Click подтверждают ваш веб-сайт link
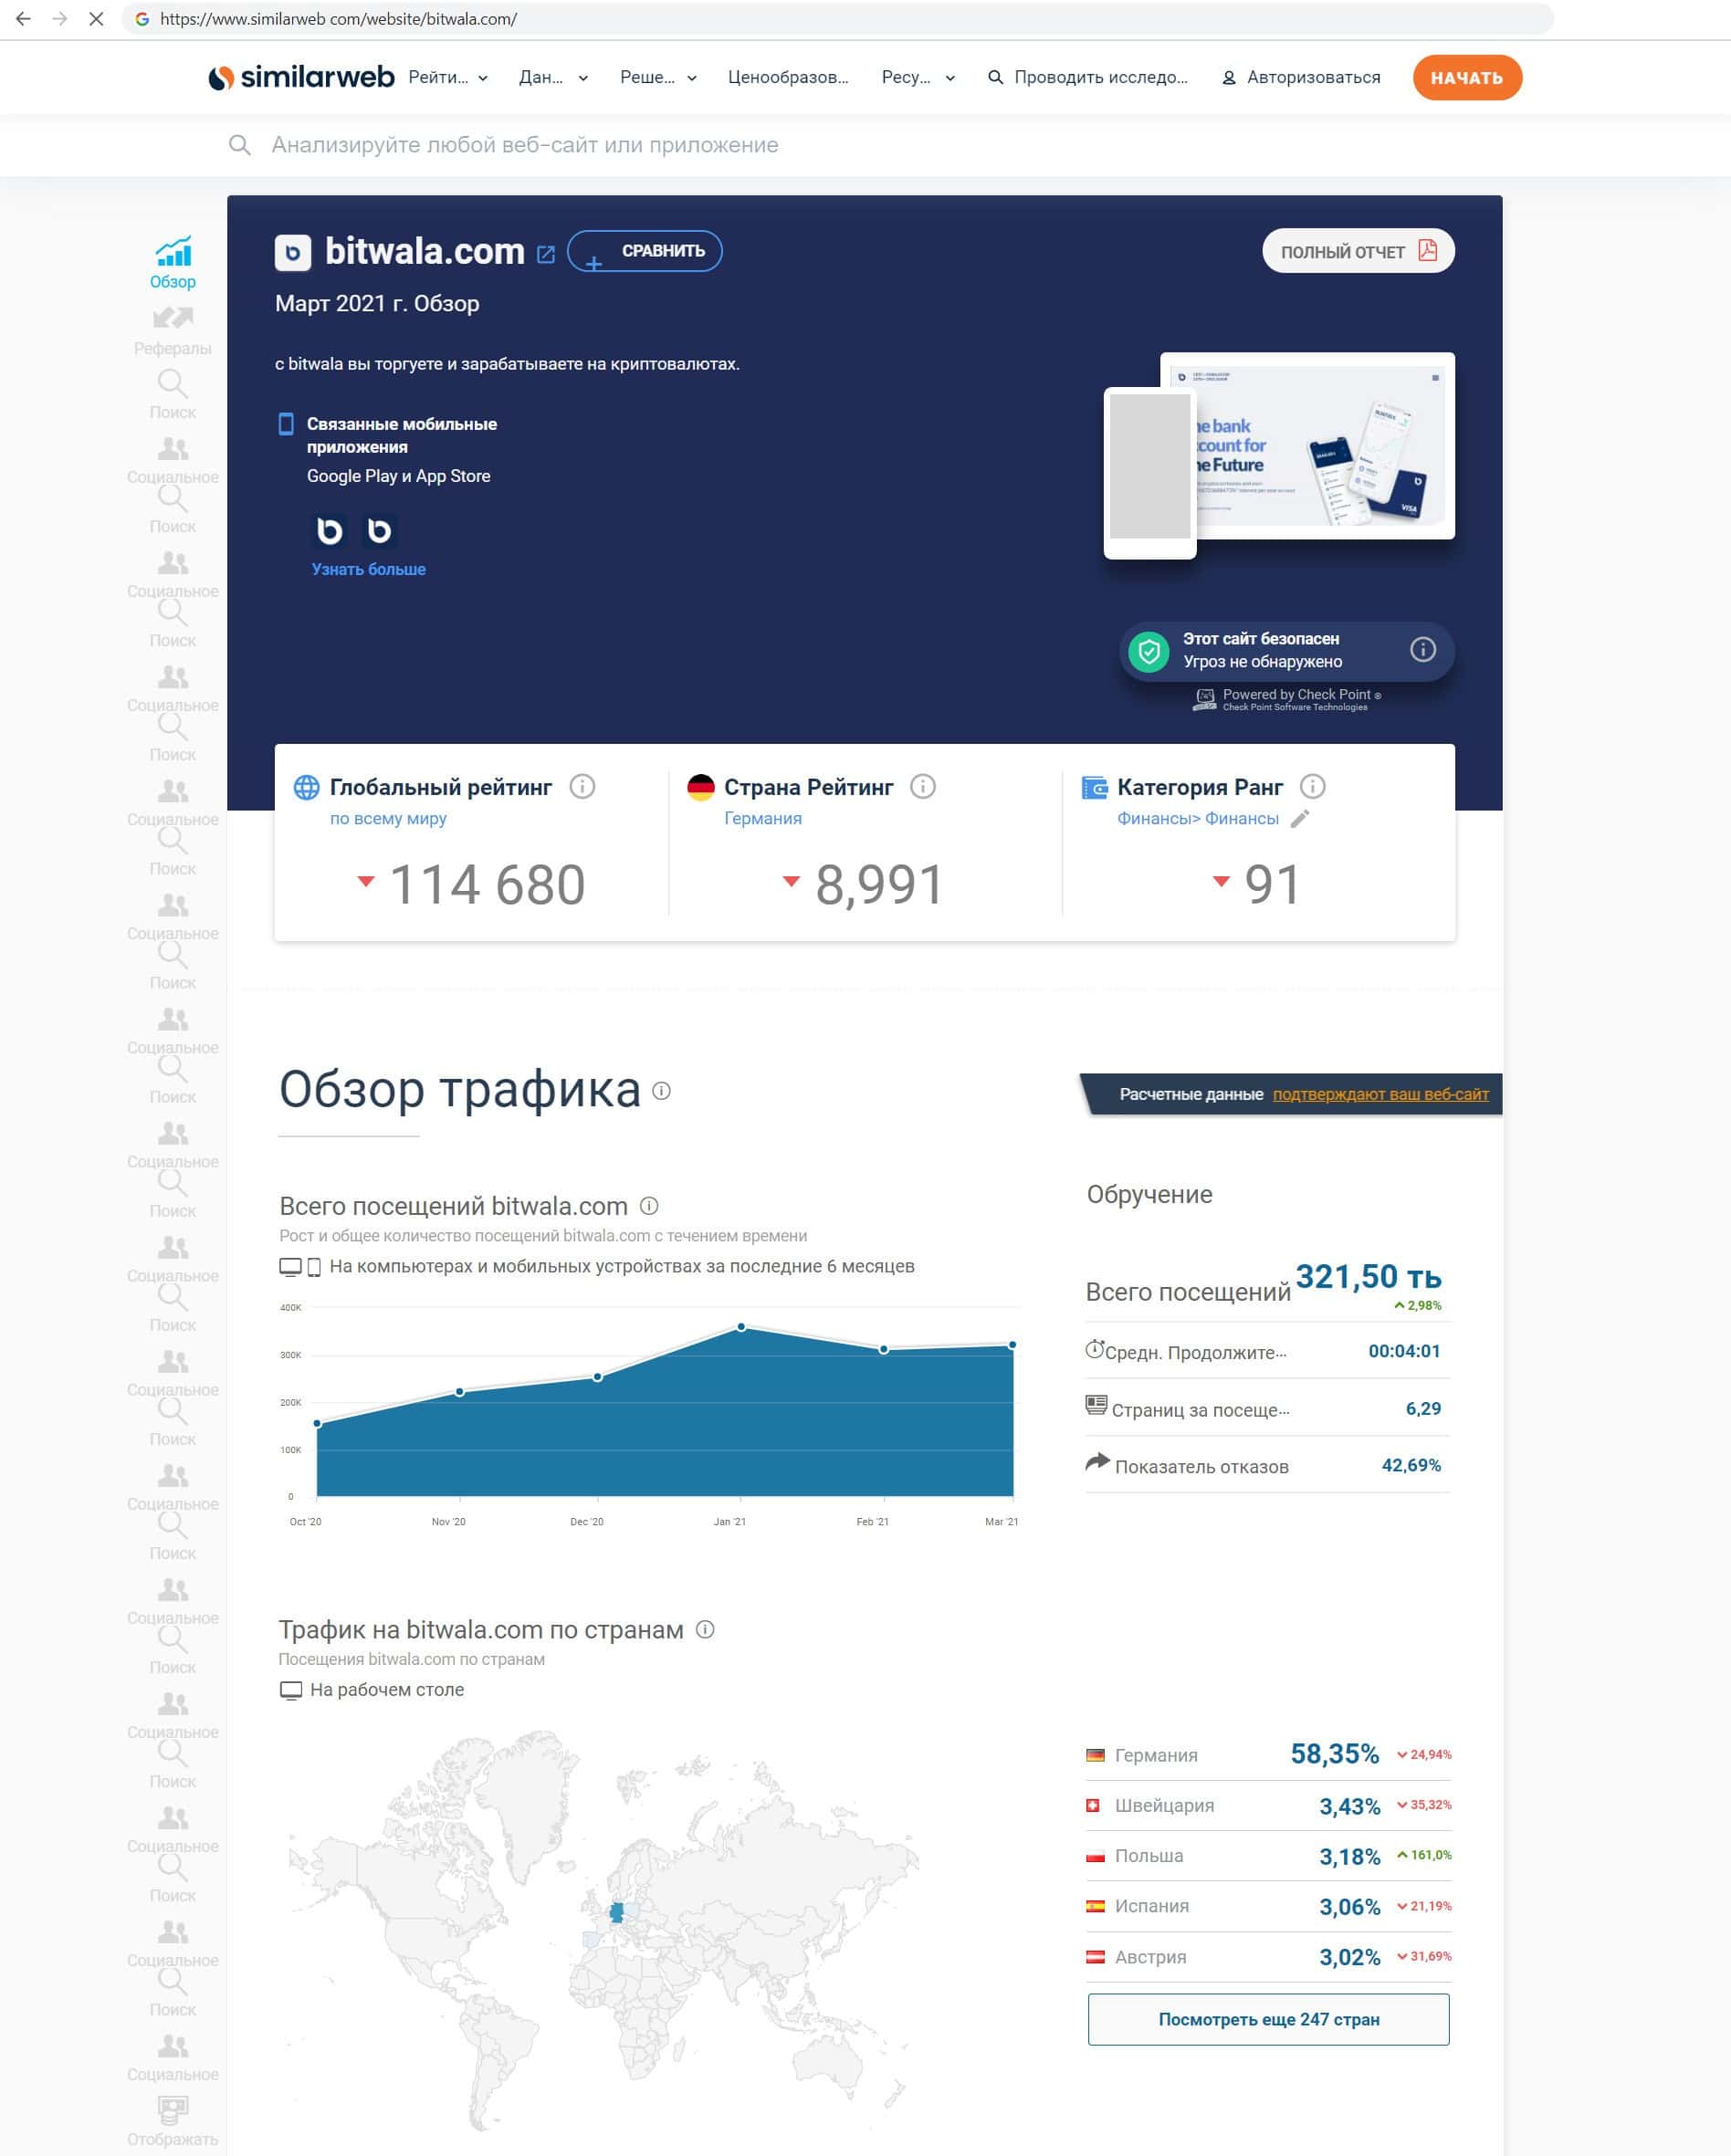The image size is (1731, 2156). click(x=1381, y=1094)
